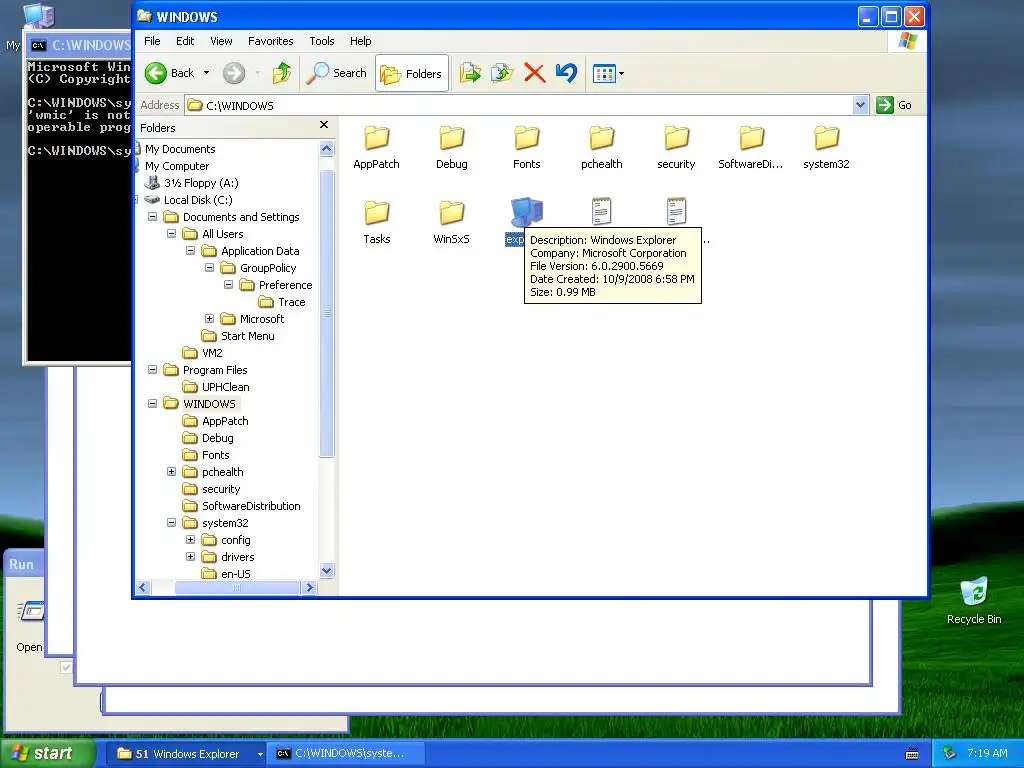Expand the drivers tree node
The image size is (1024, 768).
(190, 556)
